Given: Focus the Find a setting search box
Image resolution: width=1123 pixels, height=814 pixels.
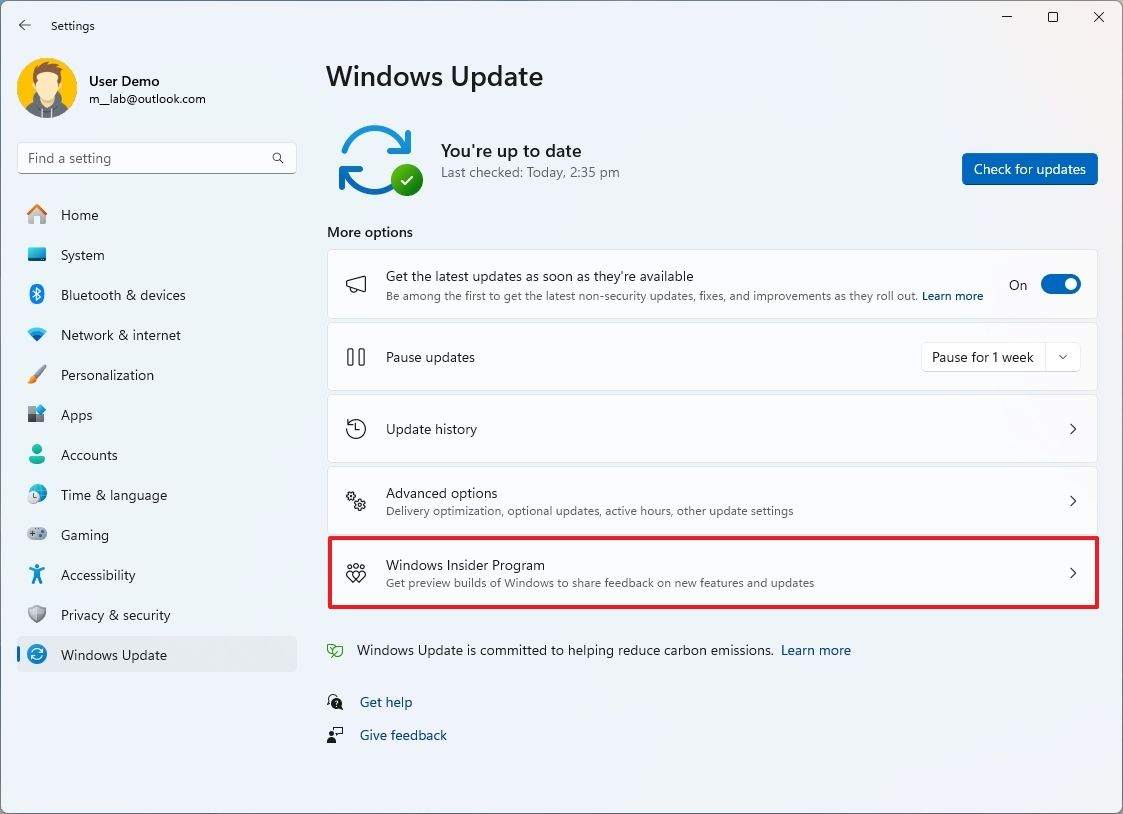Looking at the screenshot, I should [x=157, y=158].
